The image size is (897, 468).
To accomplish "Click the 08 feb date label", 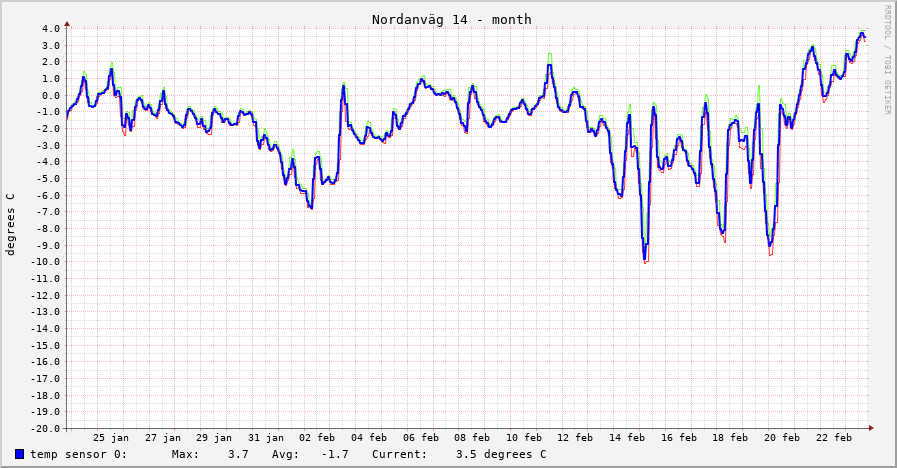I will tap(472, 438).
